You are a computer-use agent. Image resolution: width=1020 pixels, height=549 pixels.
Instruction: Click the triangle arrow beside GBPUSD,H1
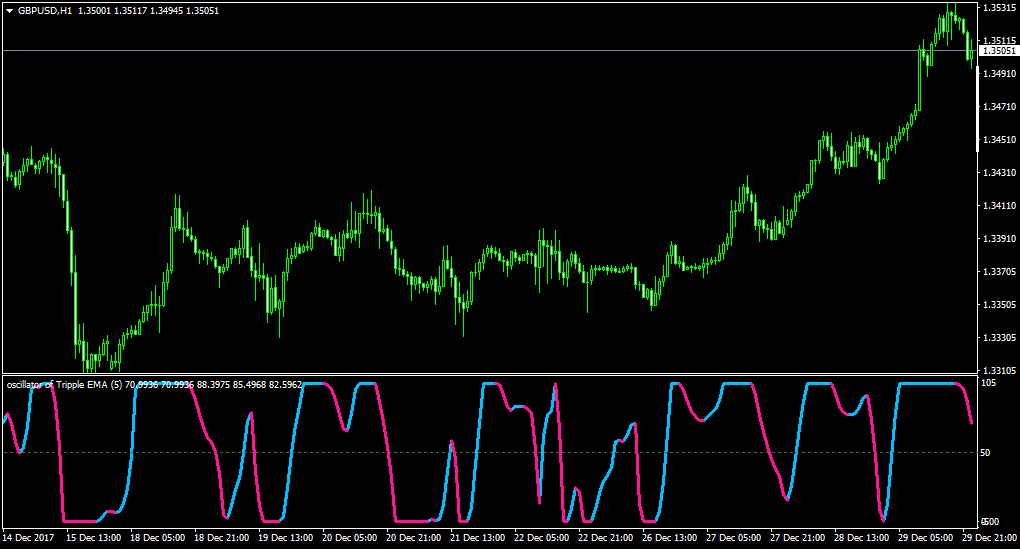[x=10, y=11]
